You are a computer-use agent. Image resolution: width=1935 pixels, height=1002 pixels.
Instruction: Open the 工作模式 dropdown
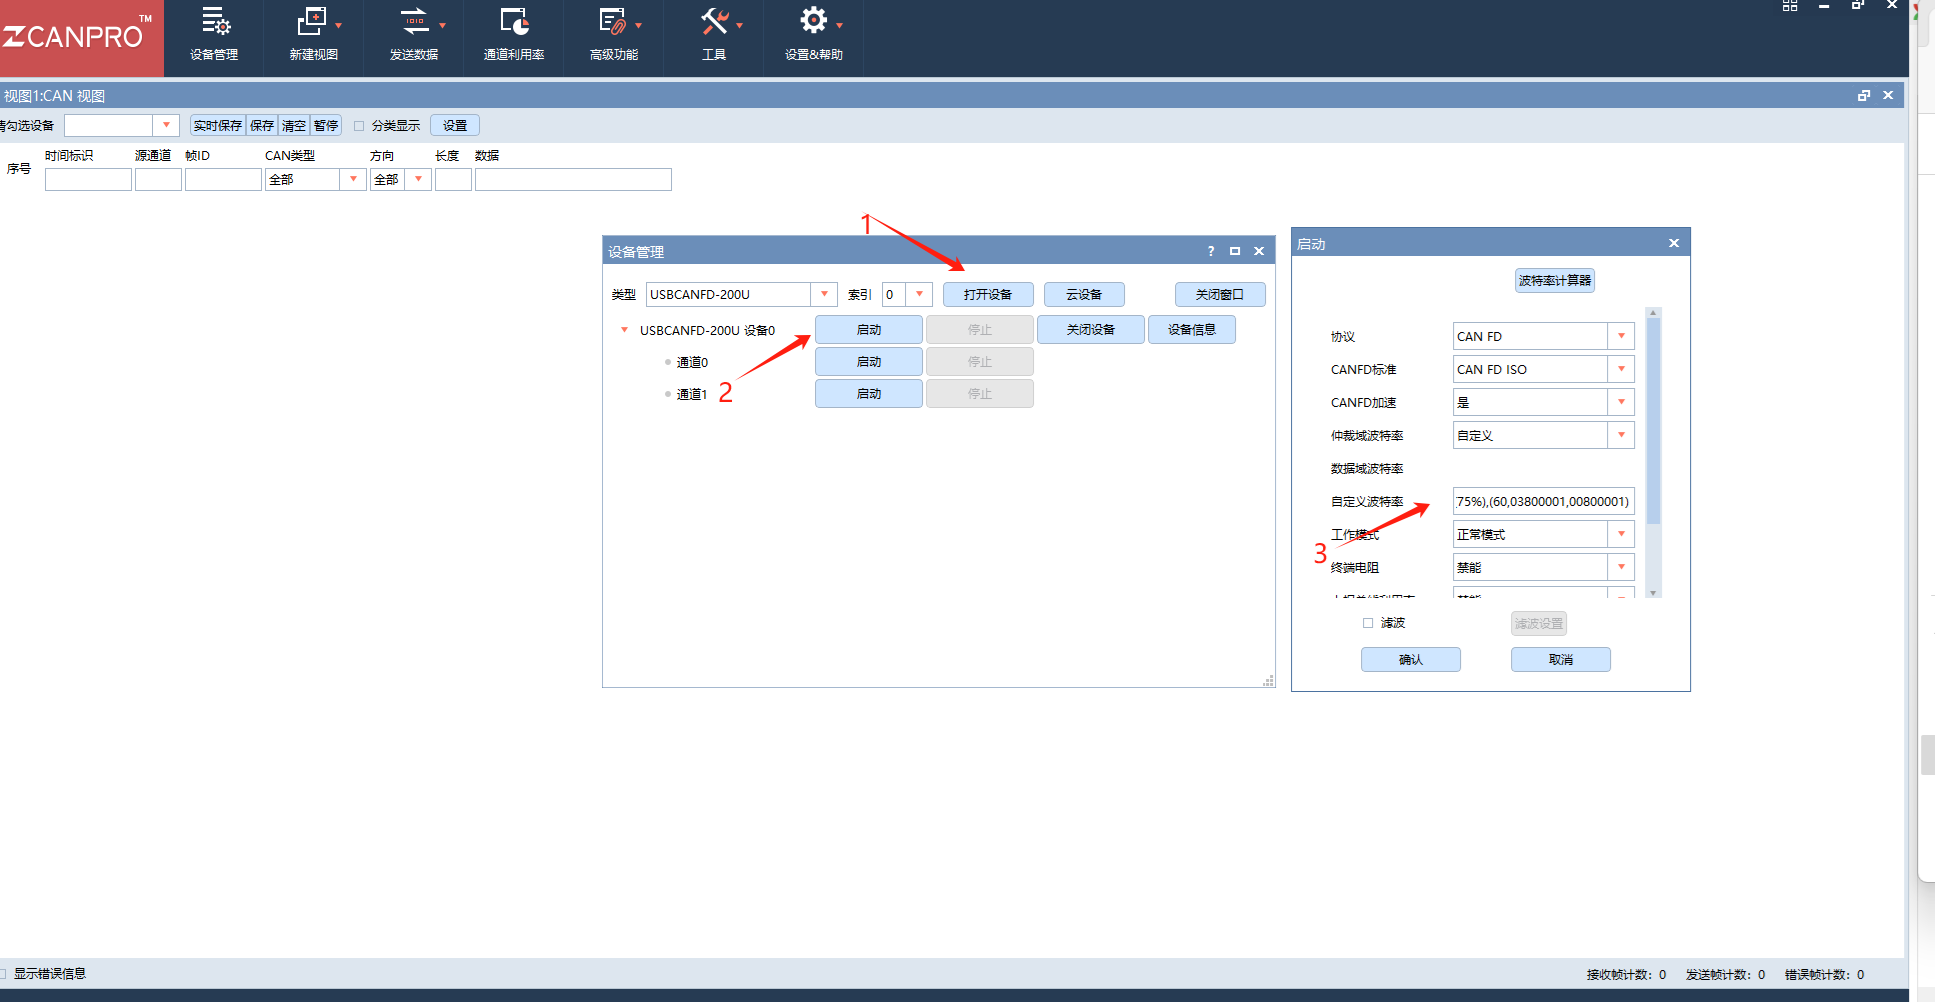click(1621, 534)
